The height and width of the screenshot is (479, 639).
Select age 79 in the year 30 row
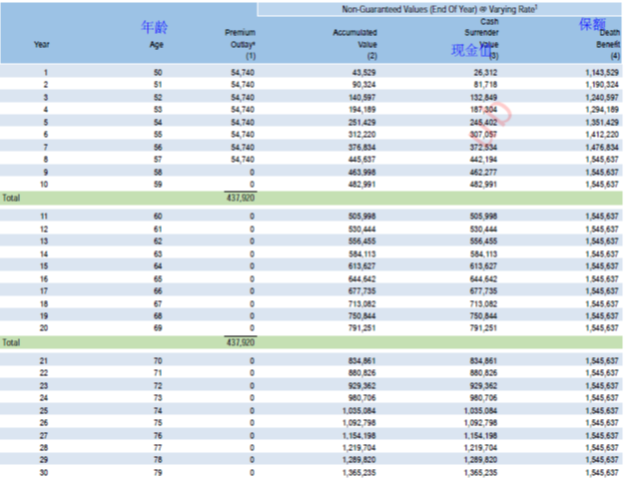click(x=158, y=473)
